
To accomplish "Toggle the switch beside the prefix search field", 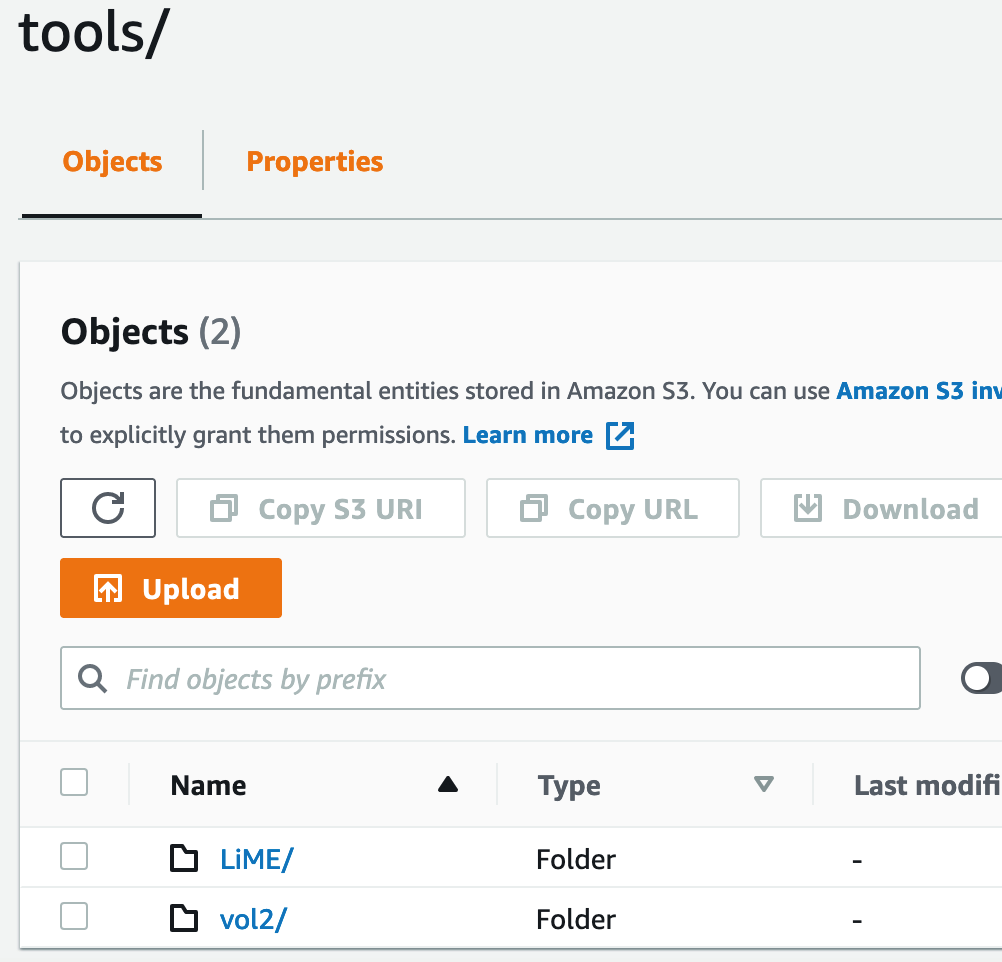I will (982, 678).
